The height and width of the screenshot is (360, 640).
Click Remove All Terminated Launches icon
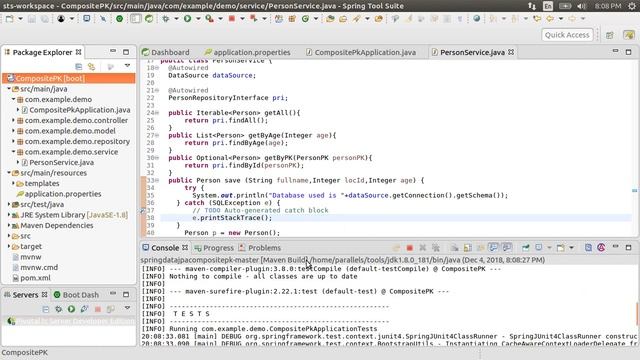pos(436,248)
